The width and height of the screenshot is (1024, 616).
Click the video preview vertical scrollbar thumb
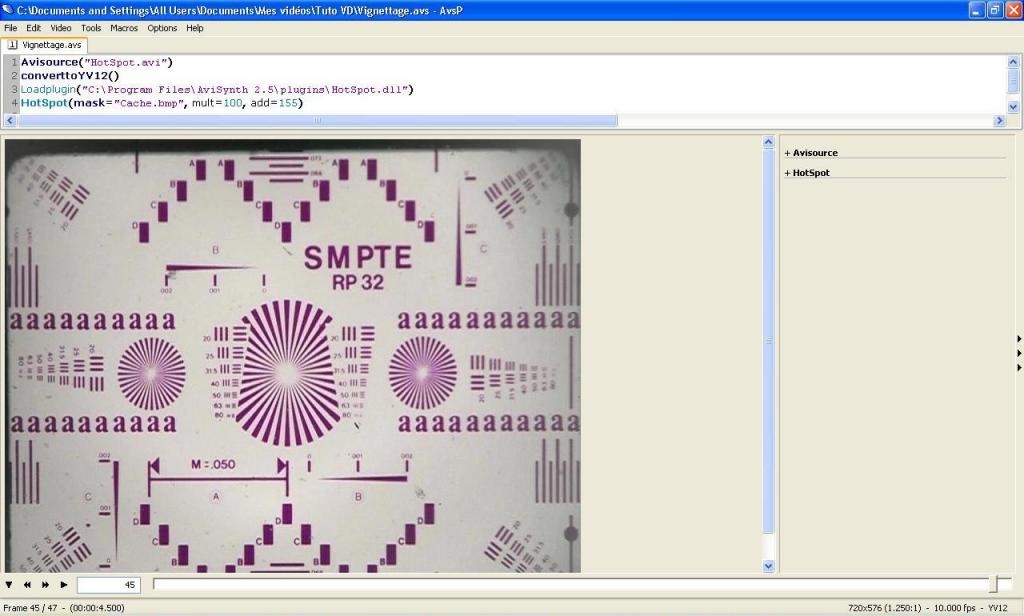[769, 341]
